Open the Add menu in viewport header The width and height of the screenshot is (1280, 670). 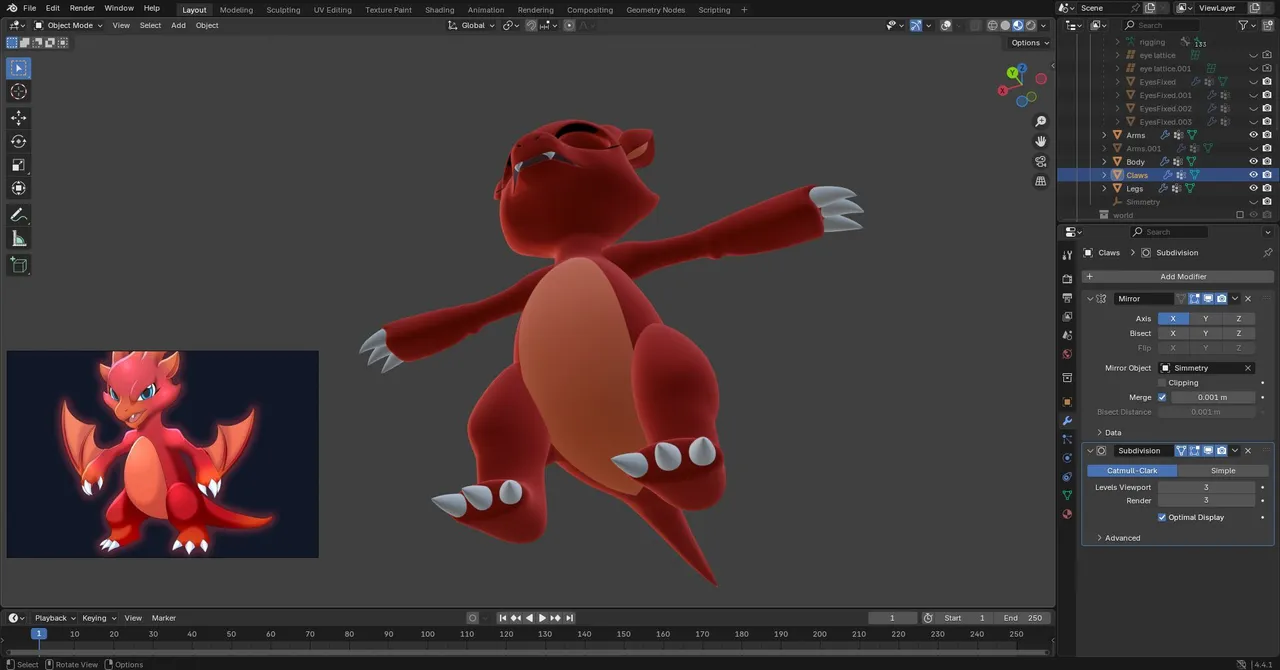point(178,25)
